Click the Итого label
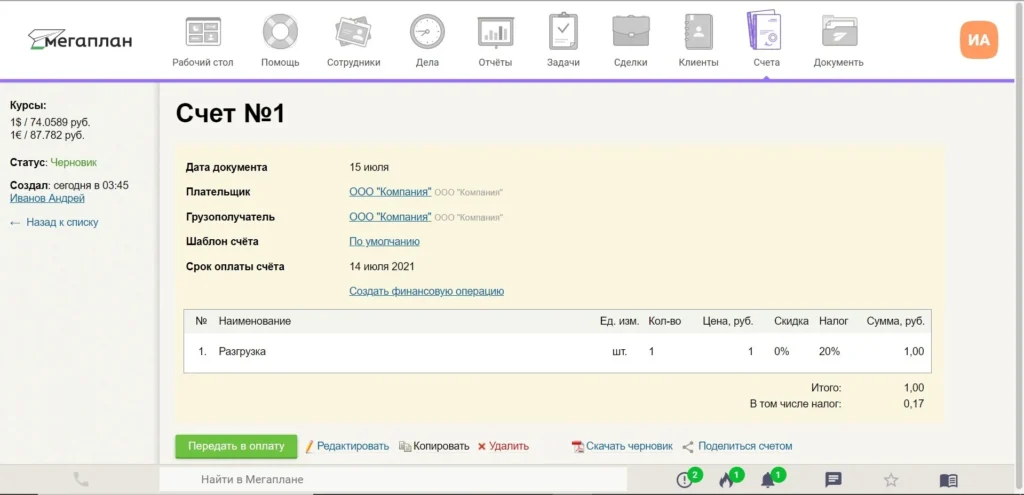The image size is (1024, 495). (826, 387)
